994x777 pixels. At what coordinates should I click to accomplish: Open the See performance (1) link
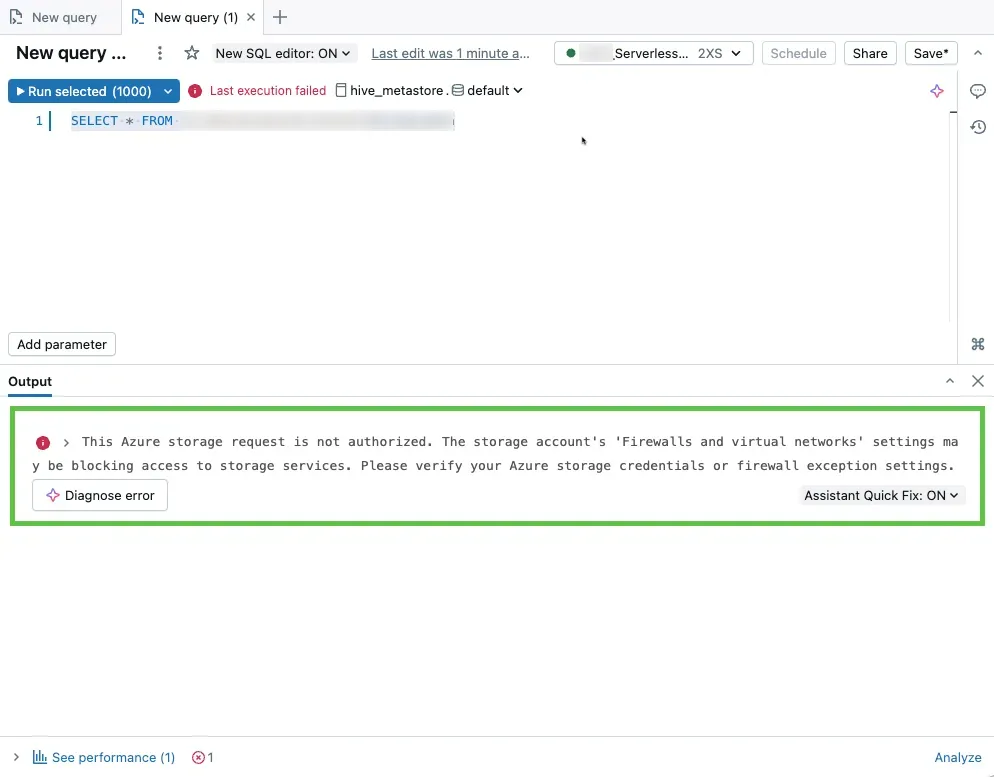tap(104, 757)
